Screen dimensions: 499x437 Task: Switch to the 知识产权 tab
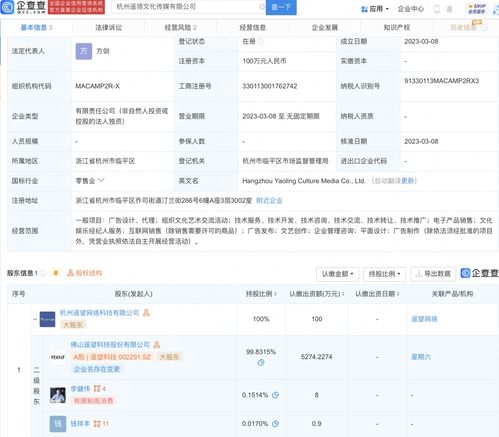[x=397, y=28]
